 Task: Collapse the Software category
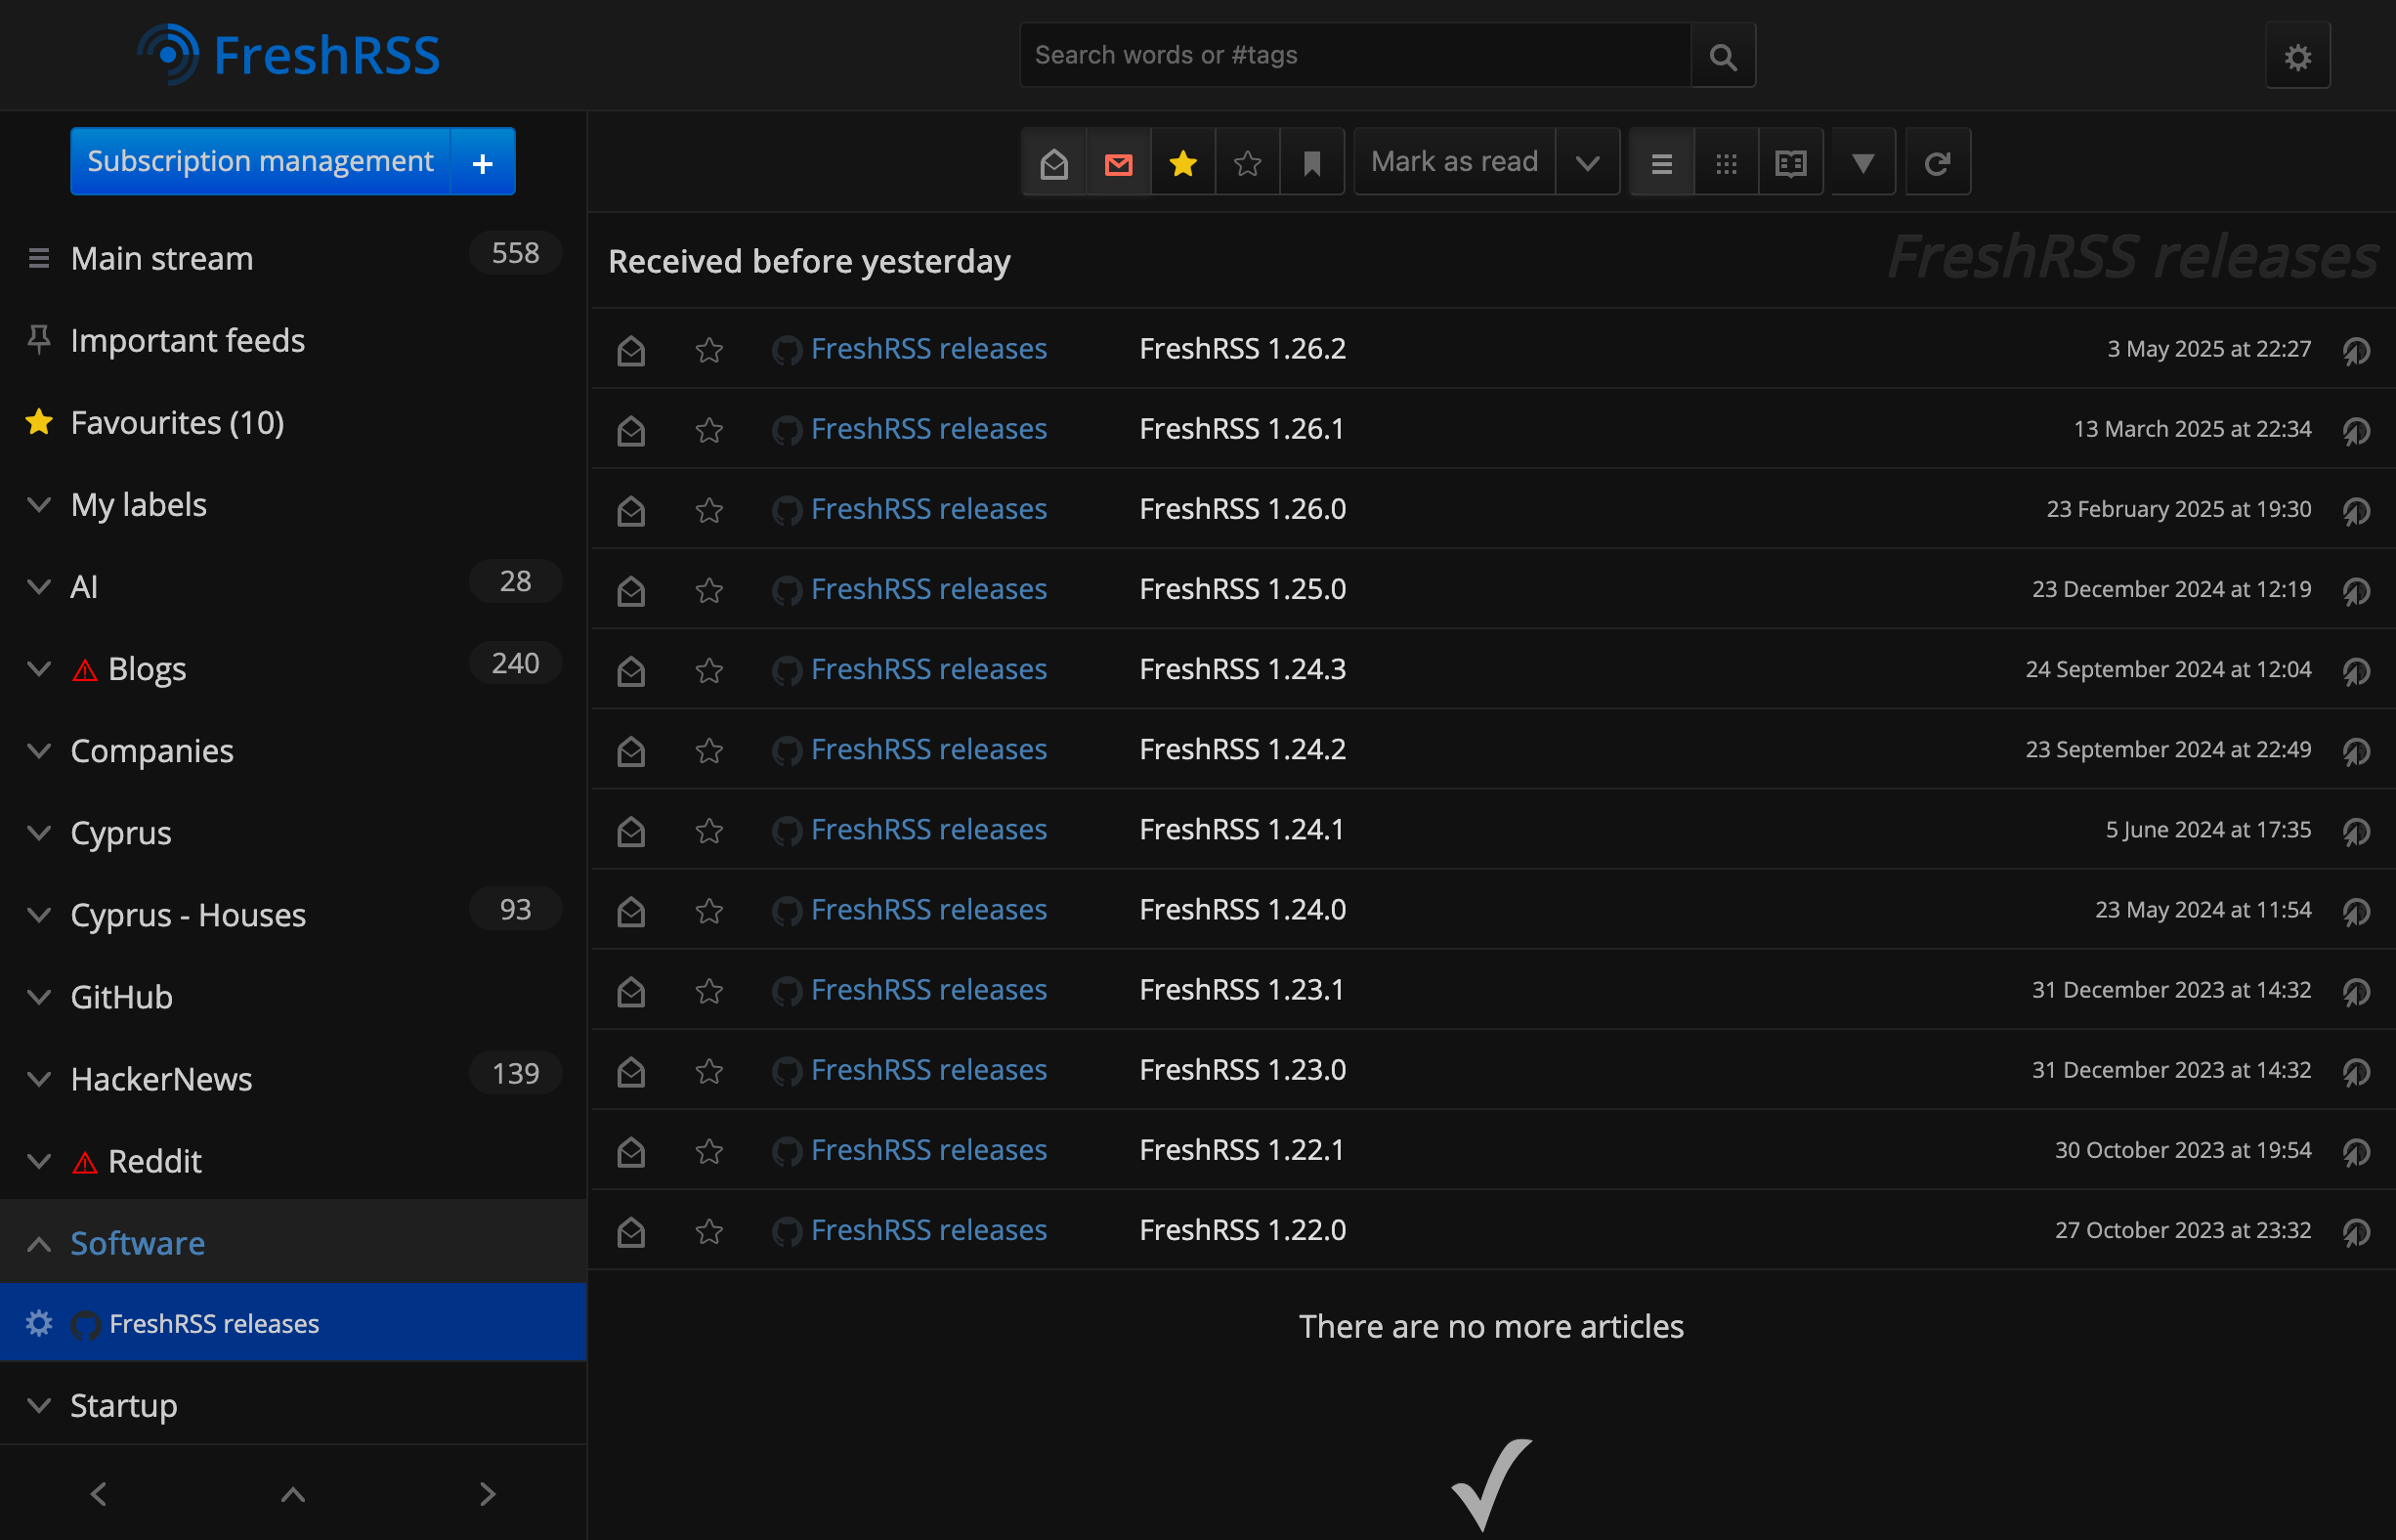click(39, 1243)
